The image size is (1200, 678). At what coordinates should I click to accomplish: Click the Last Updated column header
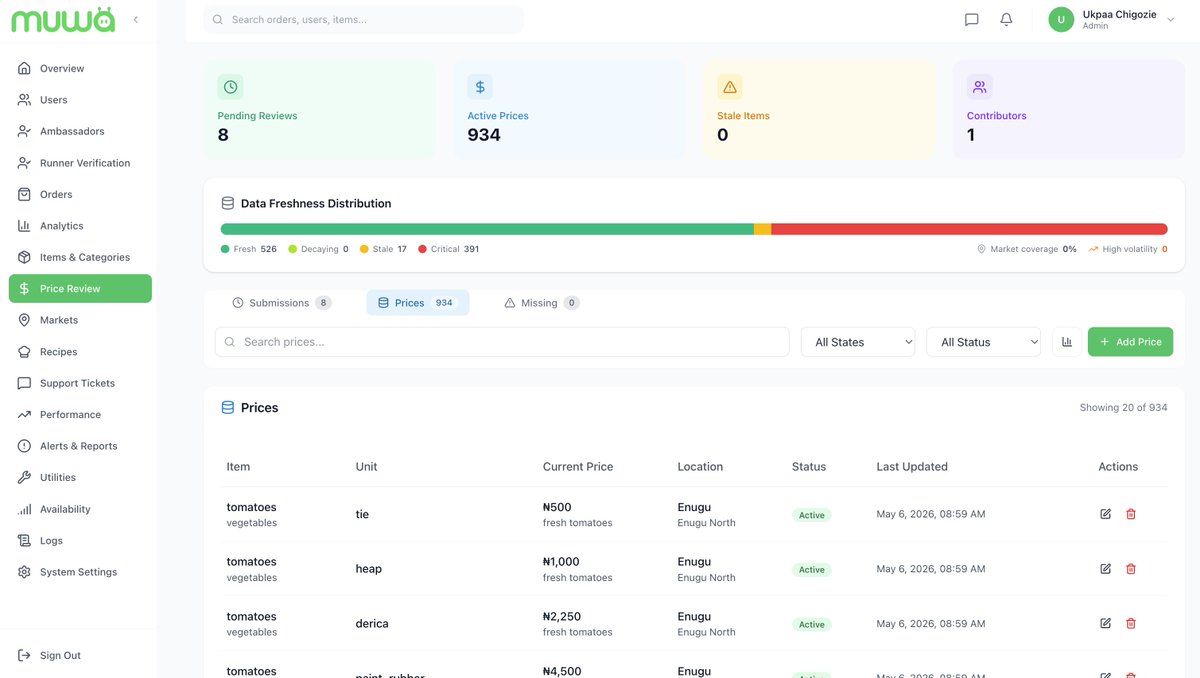(x=912, y=467)
